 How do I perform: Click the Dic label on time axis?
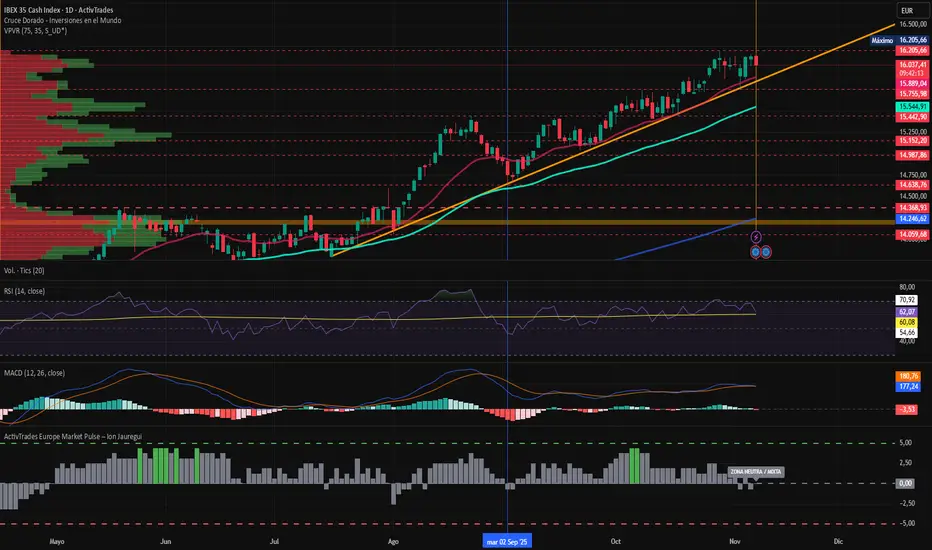(x=838, y=542)
